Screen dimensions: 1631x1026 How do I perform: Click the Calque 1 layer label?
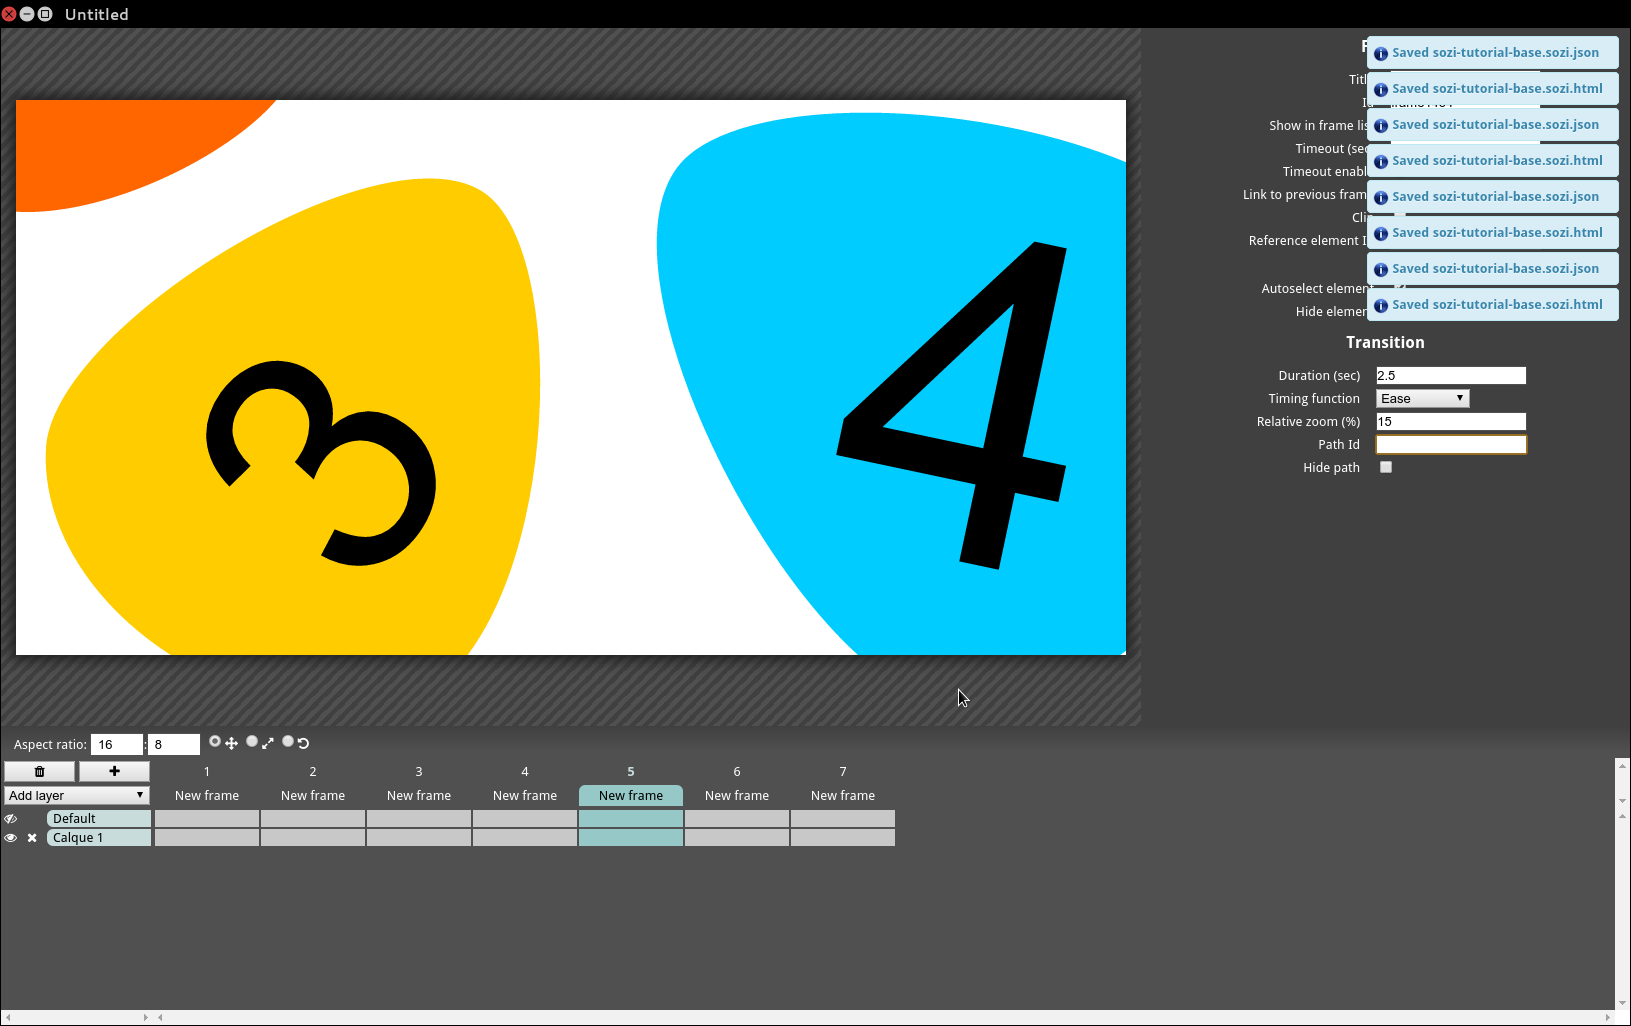coord(98,838)
